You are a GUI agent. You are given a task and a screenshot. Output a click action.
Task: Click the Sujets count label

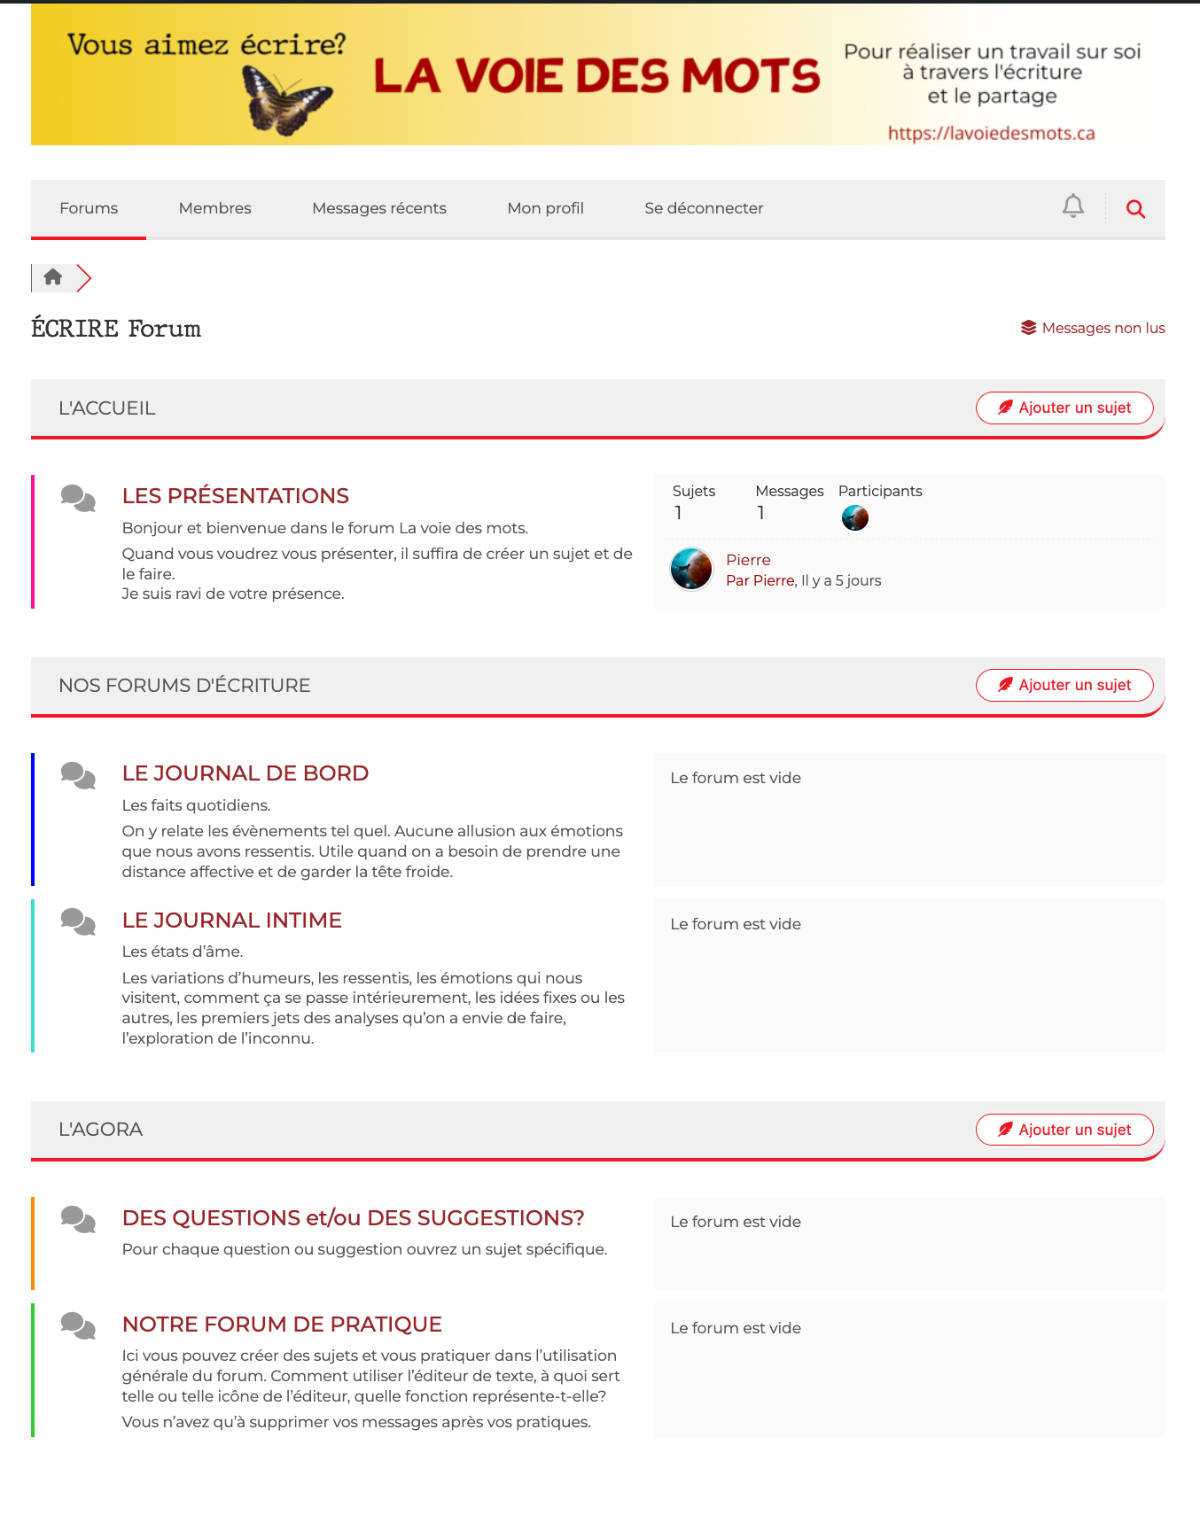[694, 491]
